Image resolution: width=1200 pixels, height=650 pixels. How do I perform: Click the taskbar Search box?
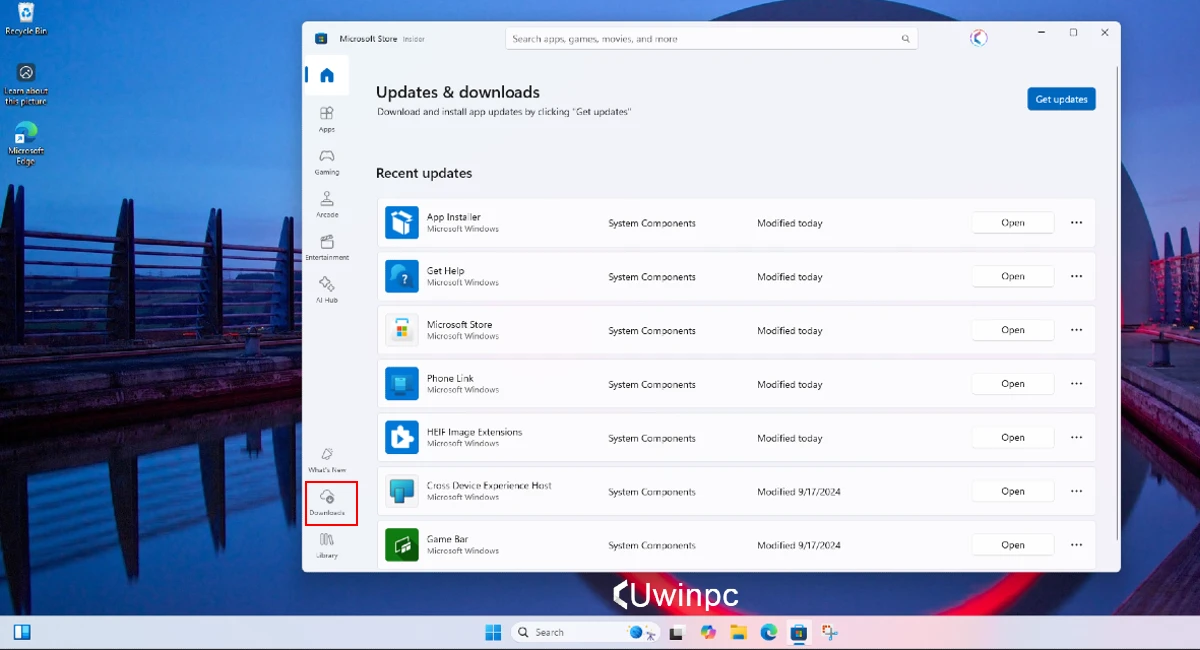click(585, 632)
